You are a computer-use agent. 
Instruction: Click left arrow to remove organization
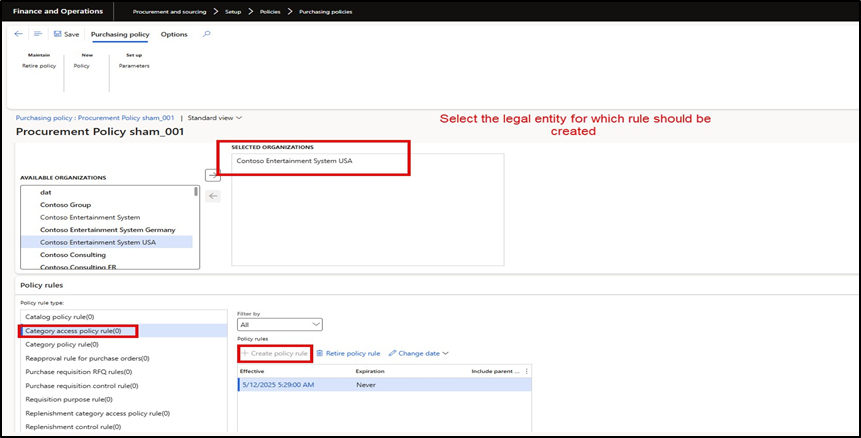pos(213,195)
